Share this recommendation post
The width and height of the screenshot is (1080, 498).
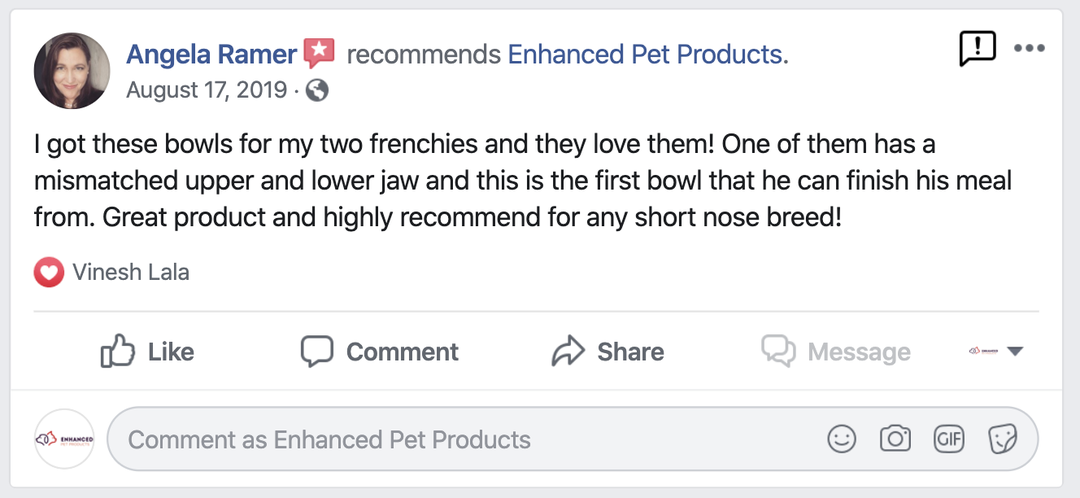click(608, 351)
